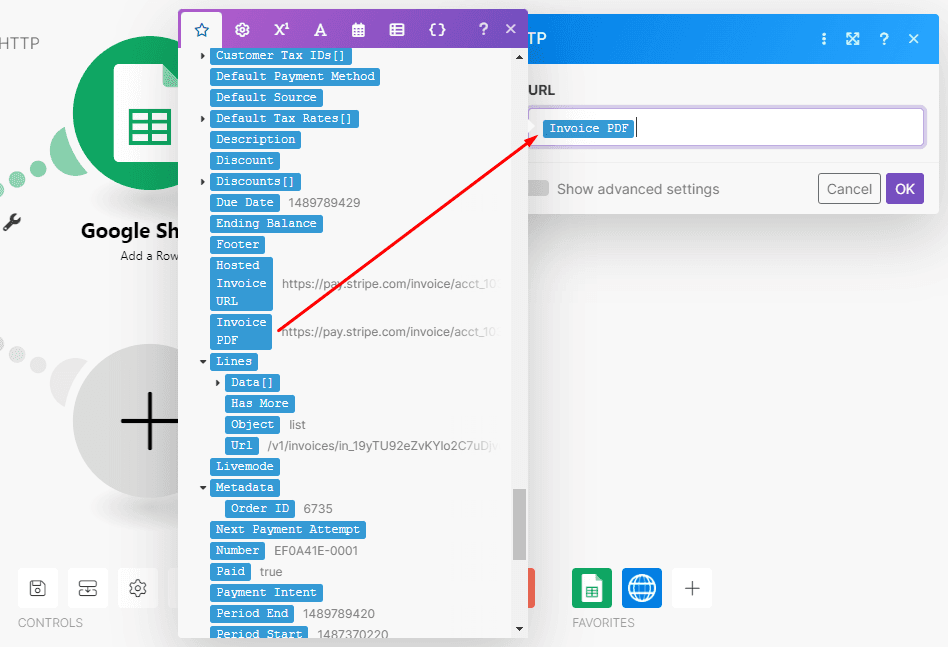This screenshot has width=948, height=647.
Task: Click the Cancel button
Action: [849, 189]
